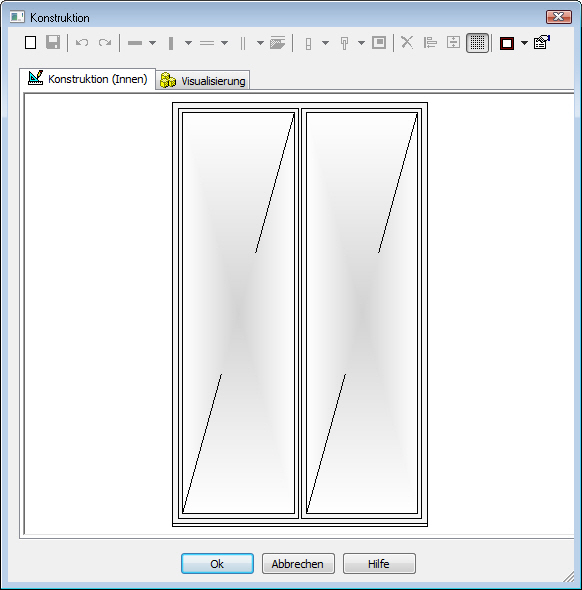Click the undo arrow icon
The width and height of the screenshot is (582, 590).
[82, 43]
